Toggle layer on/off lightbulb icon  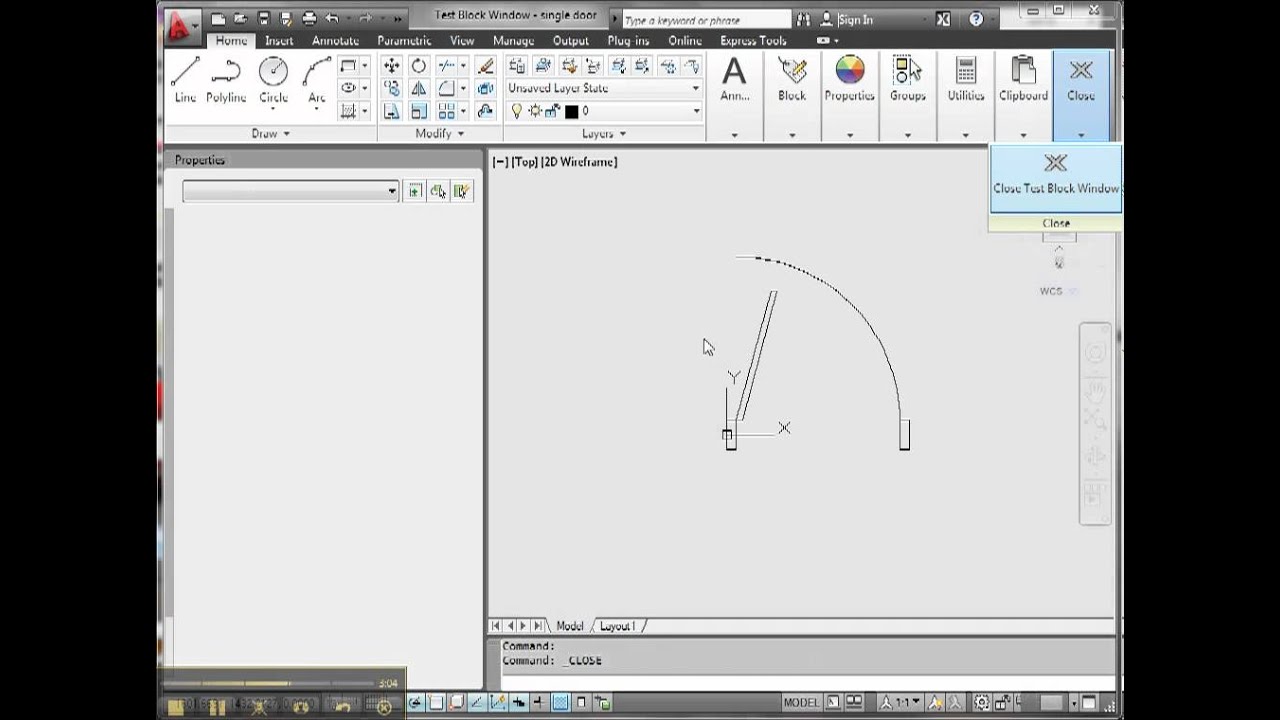pyautogui.click(x=517, y=111)
